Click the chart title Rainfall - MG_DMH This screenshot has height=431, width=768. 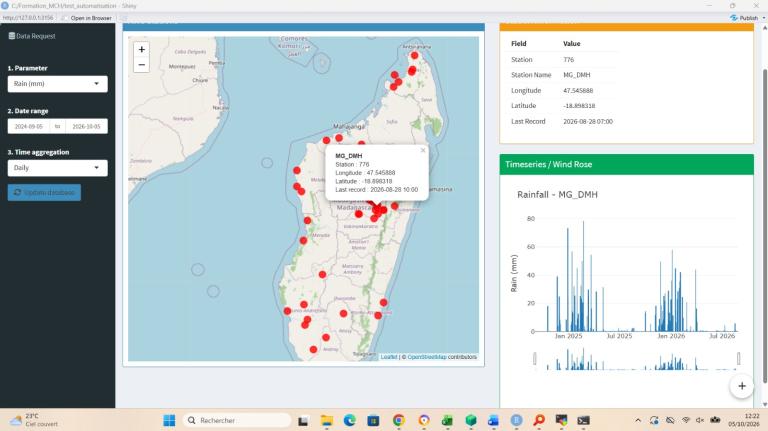click(557, 194)
